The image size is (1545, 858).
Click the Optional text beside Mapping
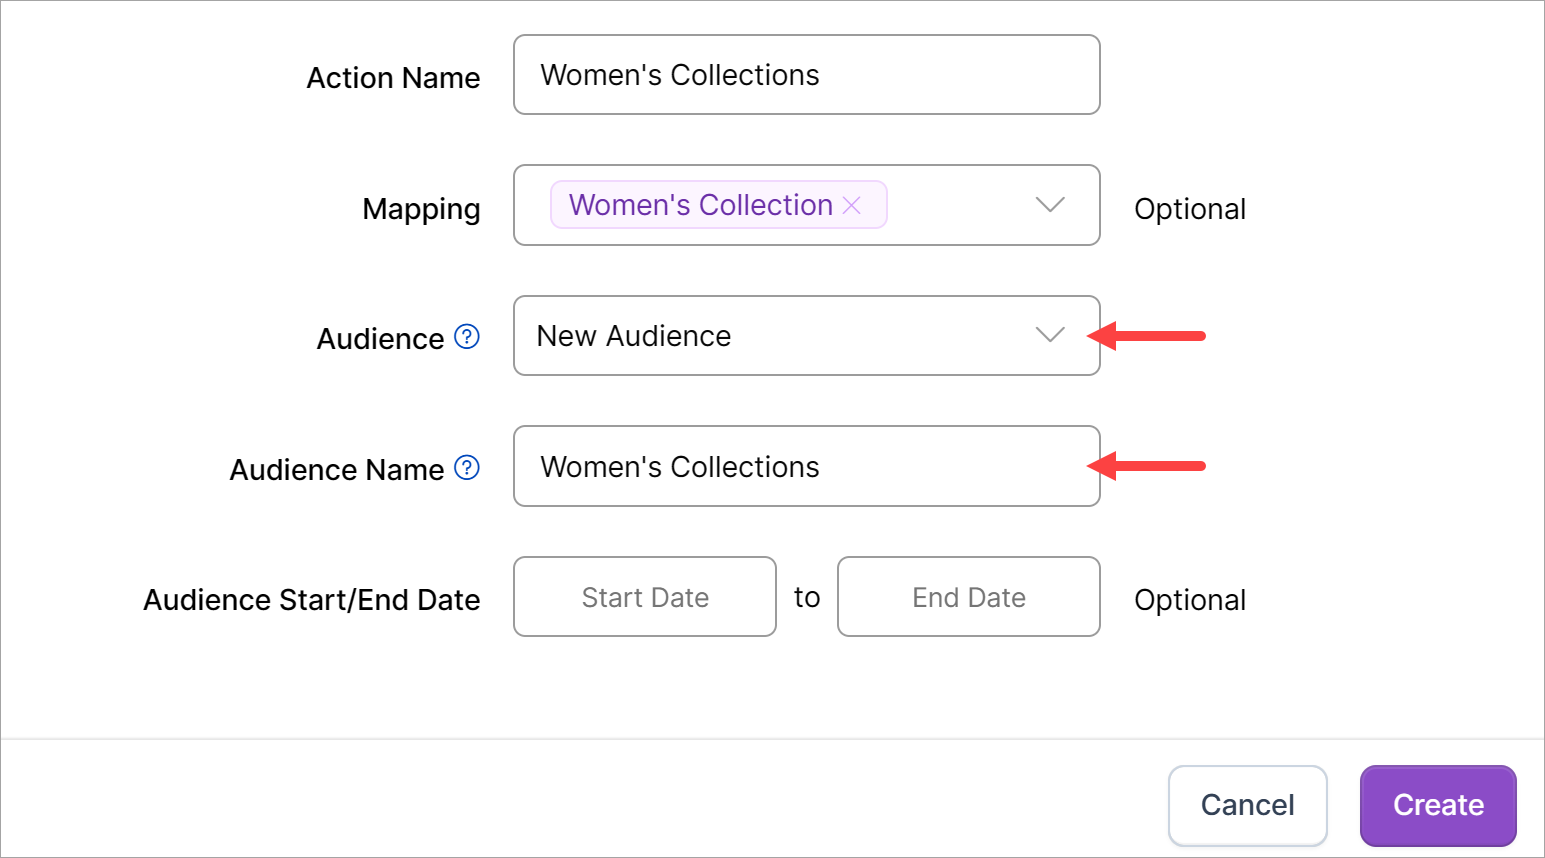tap(1189, 209)
